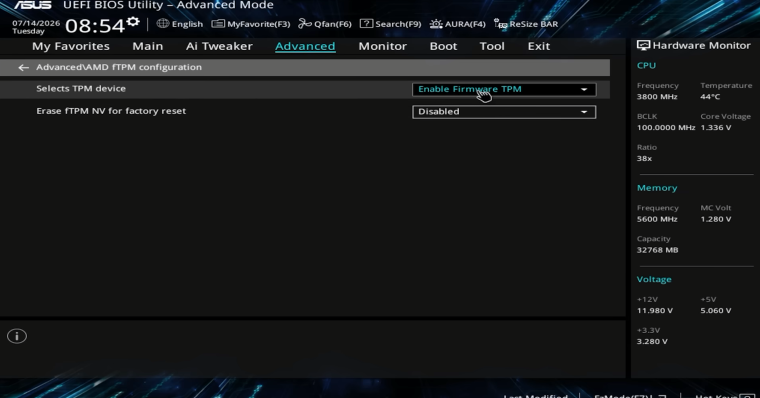760x398 pixels.
Task: Click the 32768 MB capacity value
Action: click(x=657, y=250)
